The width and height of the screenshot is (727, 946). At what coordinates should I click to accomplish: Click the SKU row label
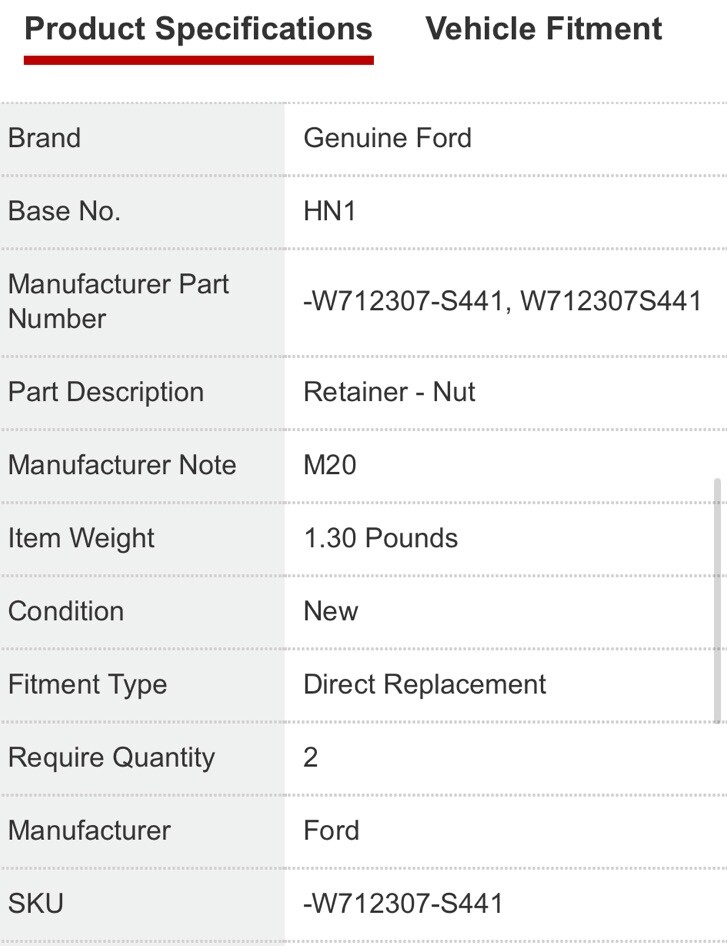tap(36, 903)
